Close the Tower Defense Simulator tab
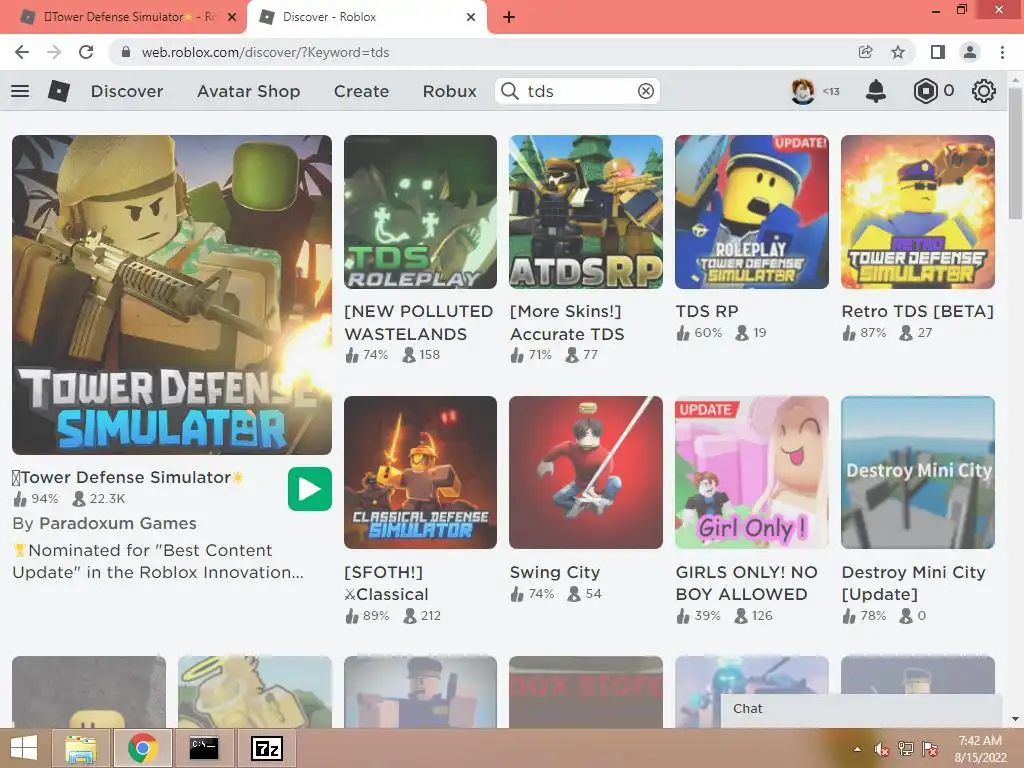The height and width of the screenshot is (768, 1024). point(232,17)
